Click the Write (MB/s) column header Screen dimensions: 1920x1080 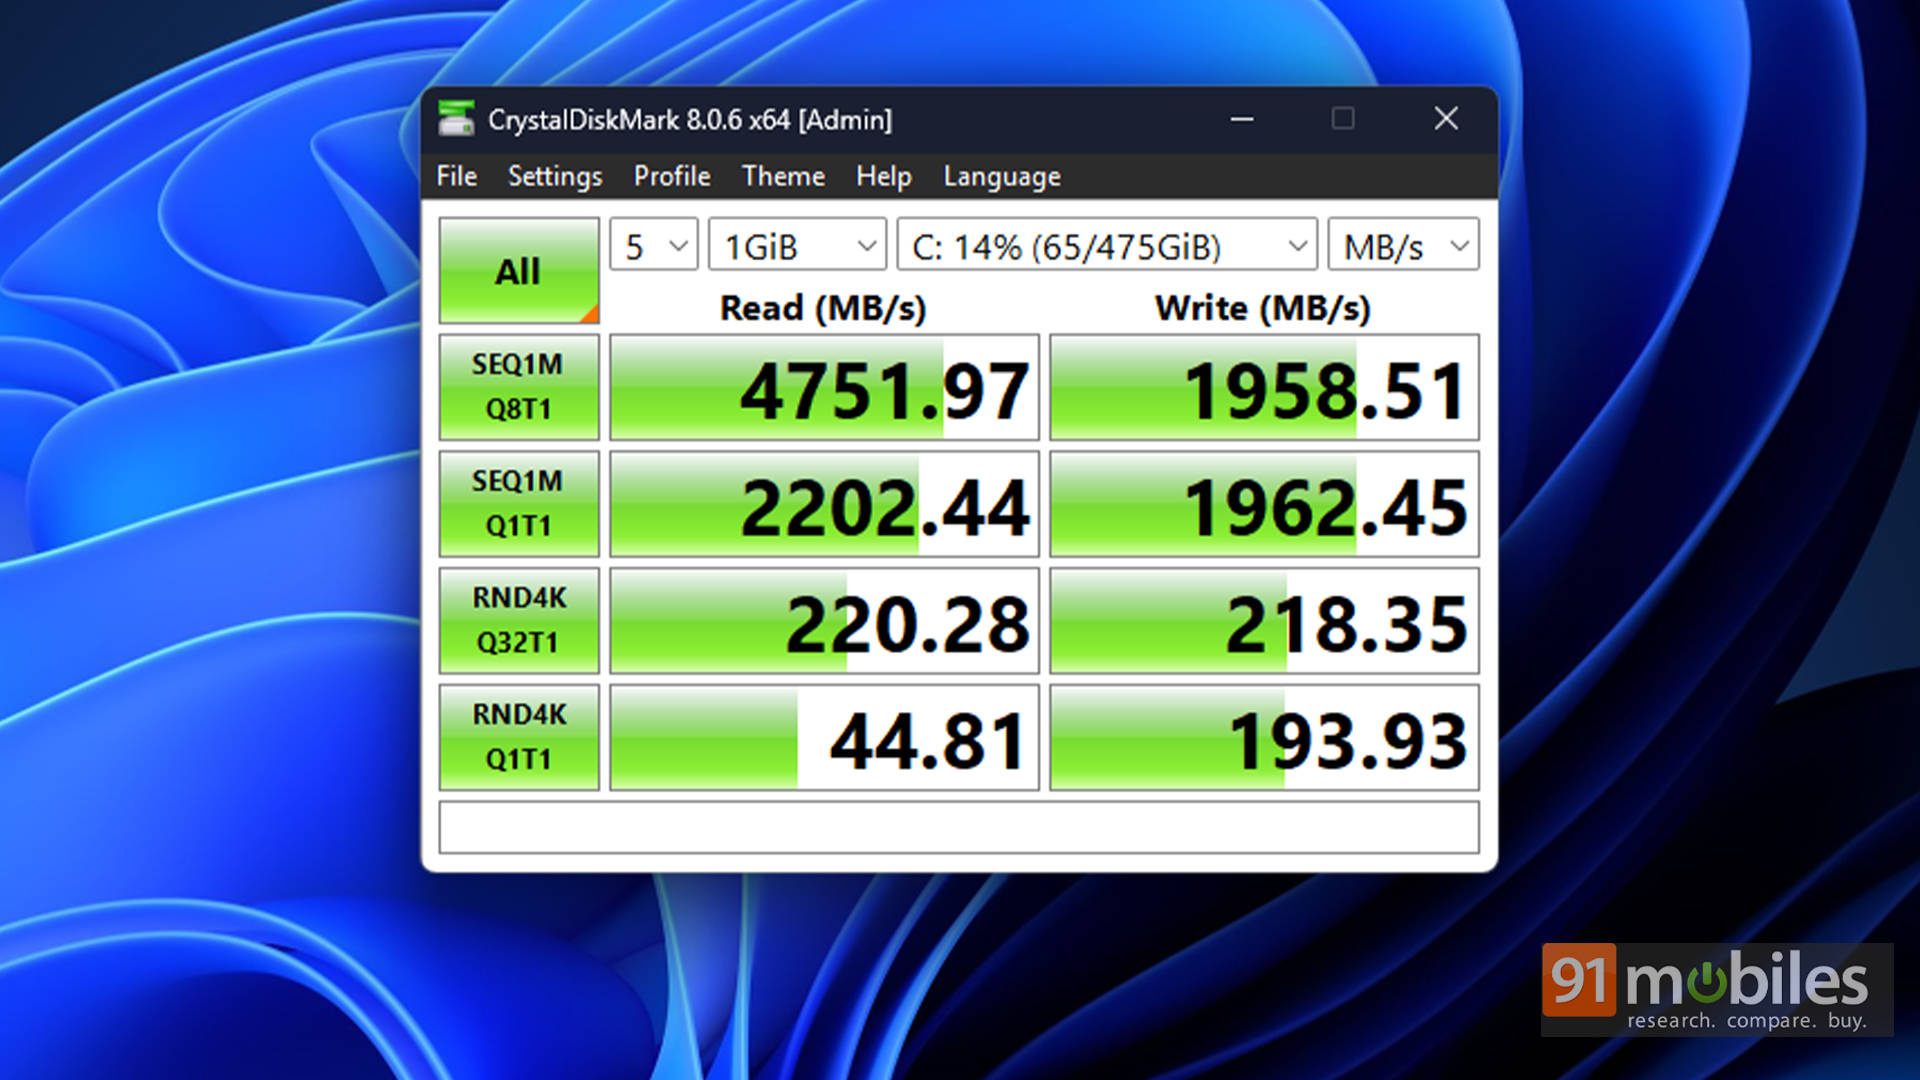(1263, 308)
